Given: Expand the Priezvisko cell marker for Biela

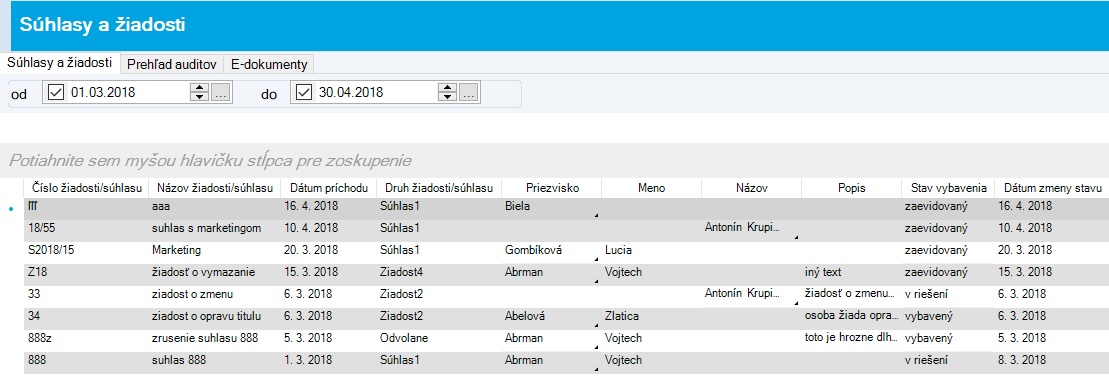Looking at the screenshot, I should [596, 215].
